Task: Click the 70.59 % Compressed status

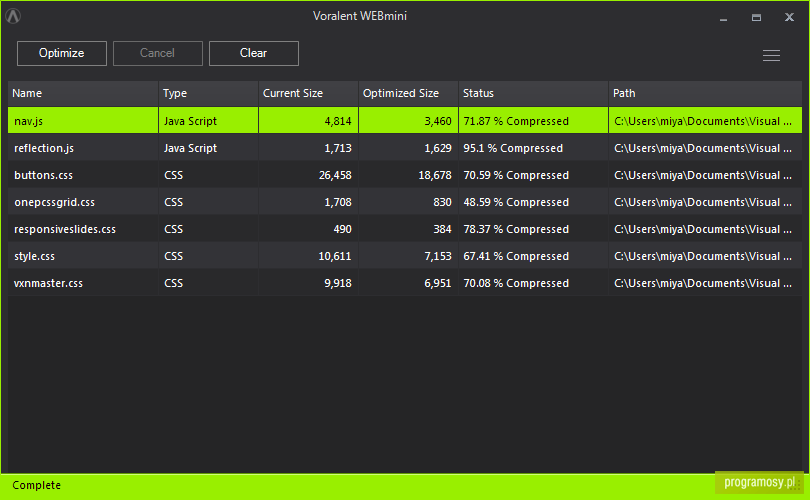Action: coord(516,175)
